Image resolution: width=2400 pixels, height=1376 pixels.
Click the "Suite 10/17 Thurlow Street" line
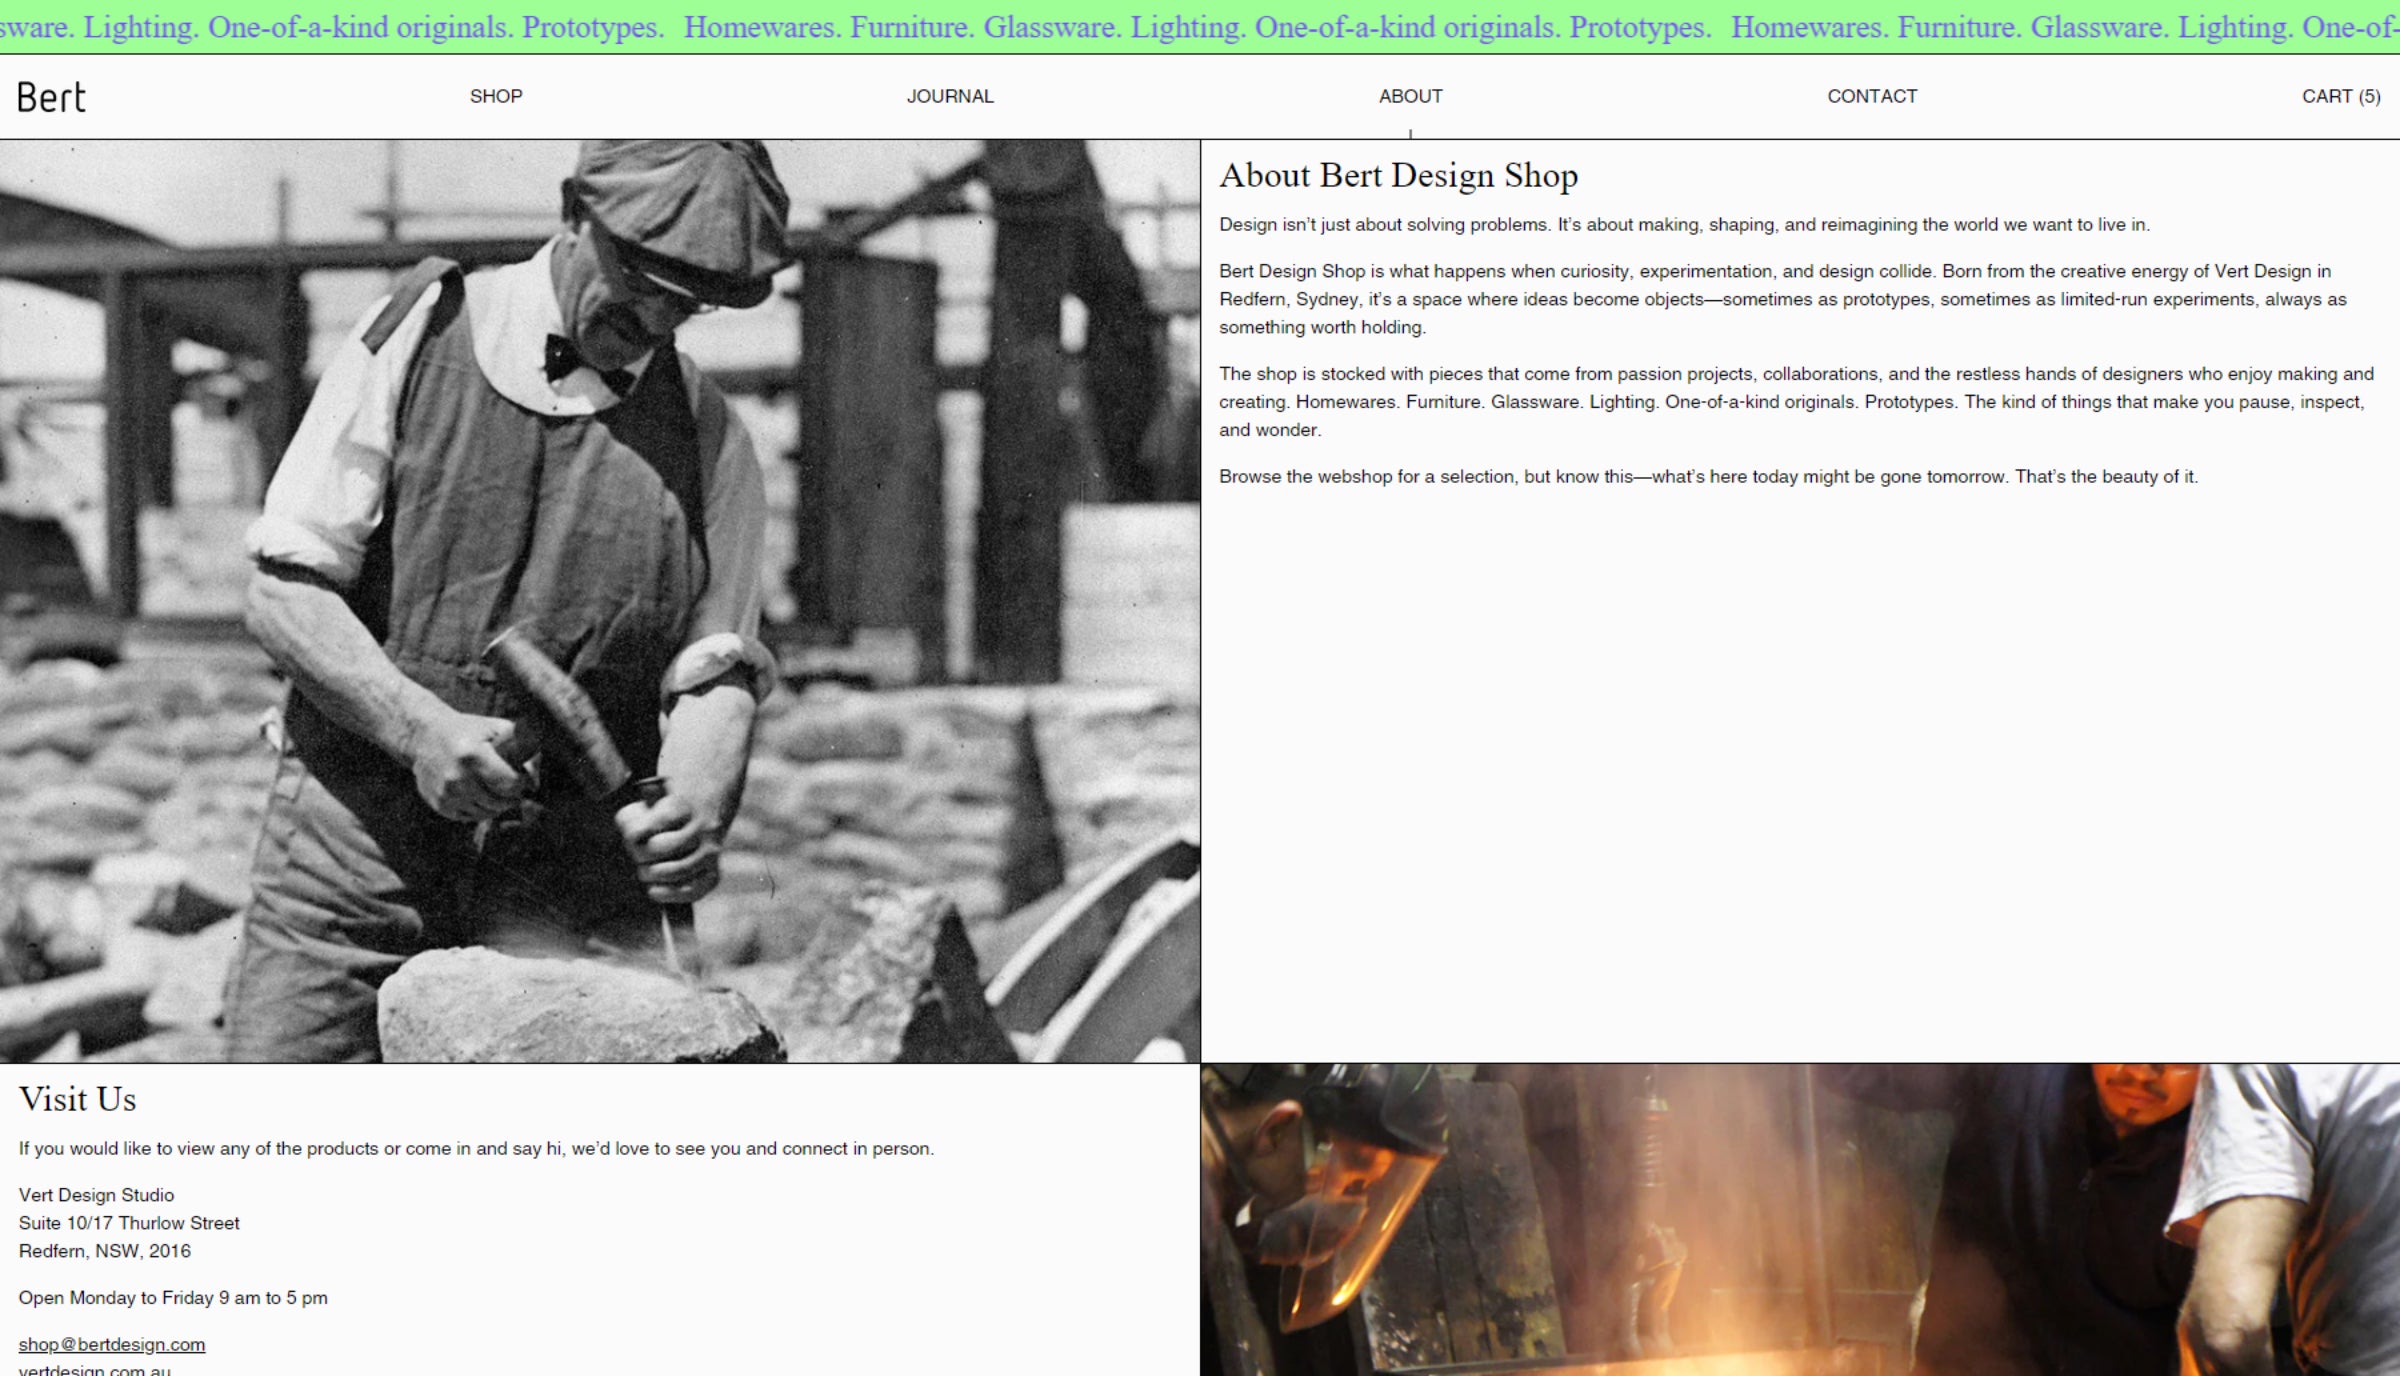tap(129, 1223)
